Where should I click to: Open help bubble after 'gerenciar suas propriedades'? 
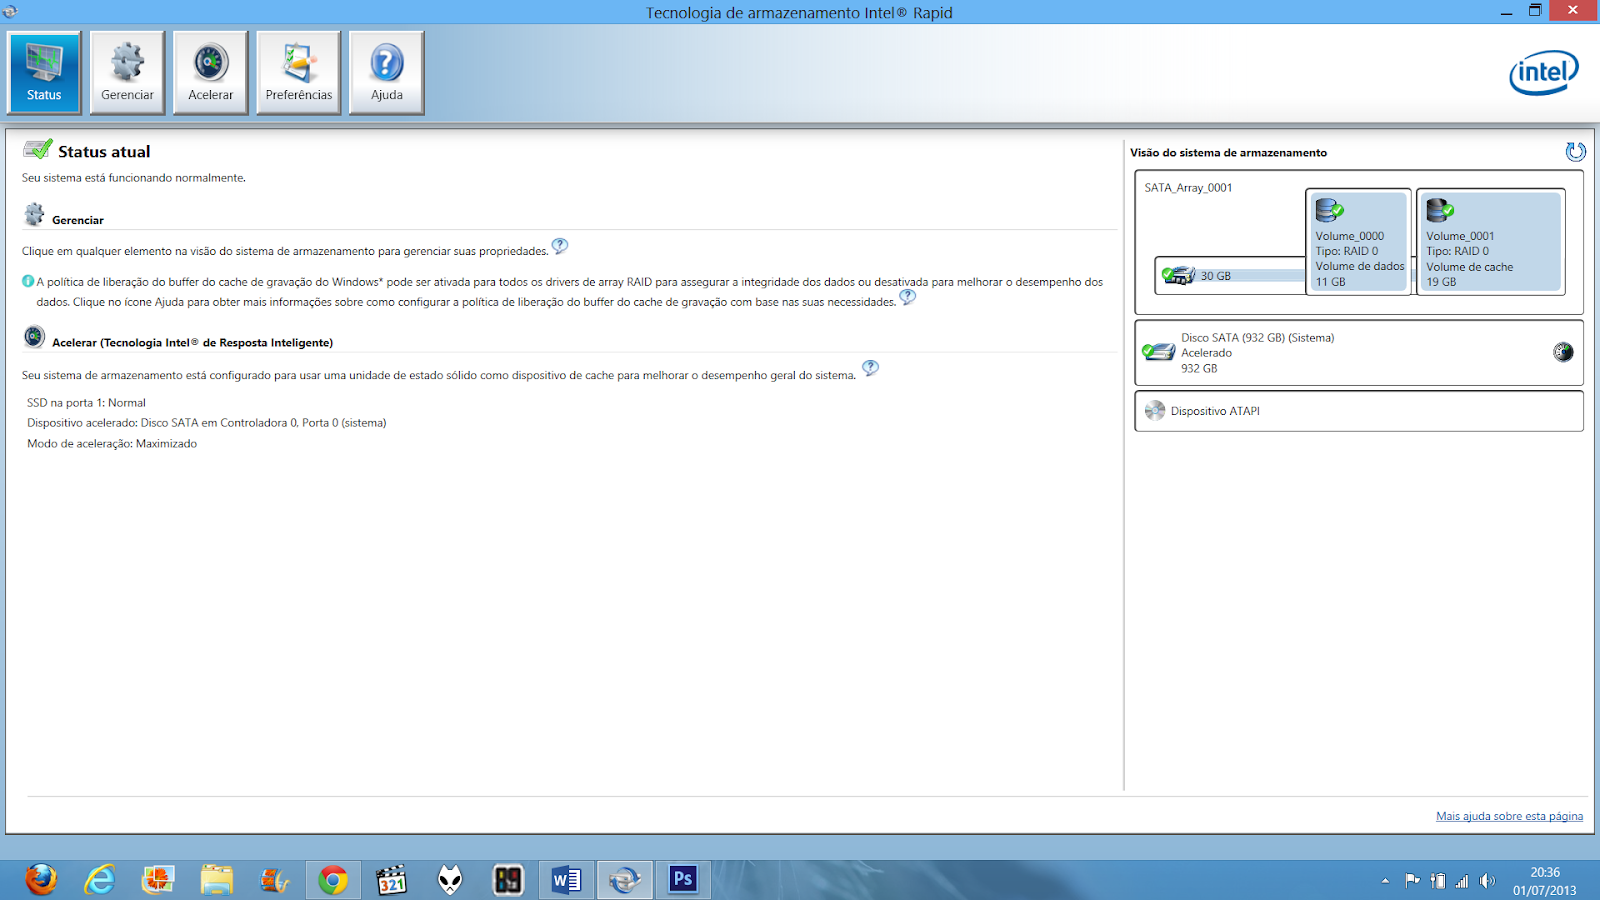tap(560, 246)
